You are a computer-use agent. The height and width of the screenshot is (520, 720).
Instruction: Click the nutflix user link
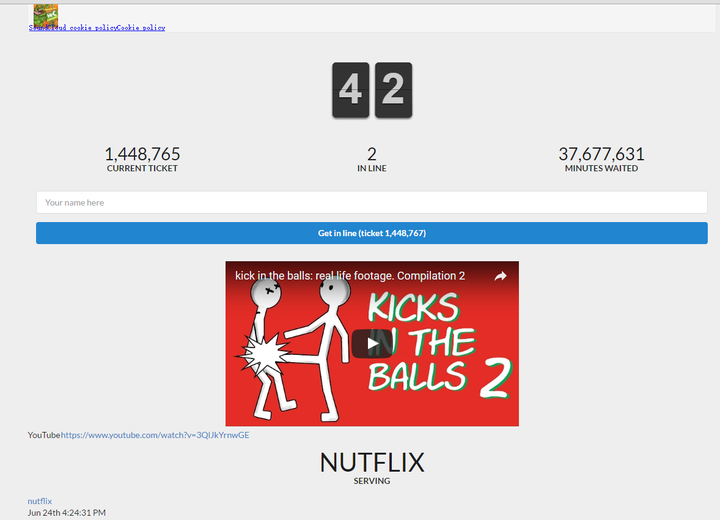click(x=39, y=501)
